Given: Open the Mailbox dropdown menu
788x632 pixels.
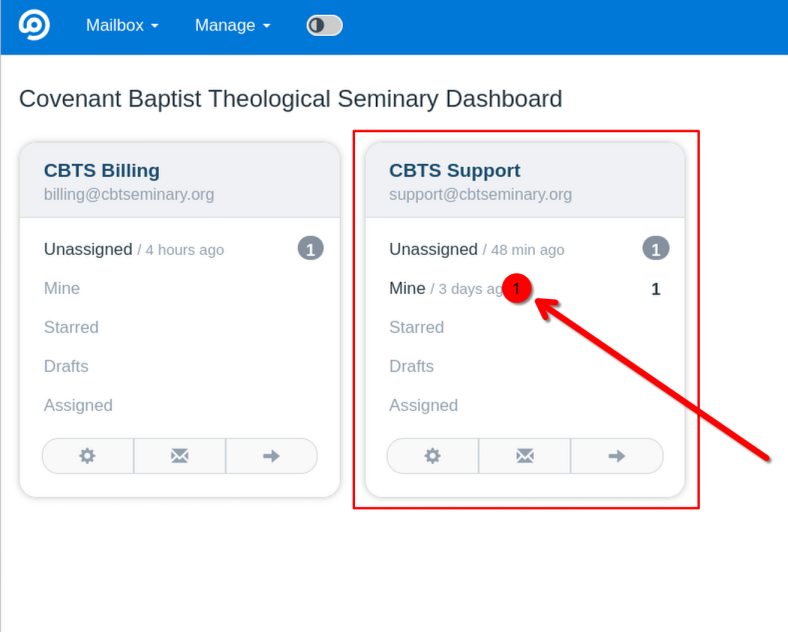Looking at the screenshot, I should [122, 25].
